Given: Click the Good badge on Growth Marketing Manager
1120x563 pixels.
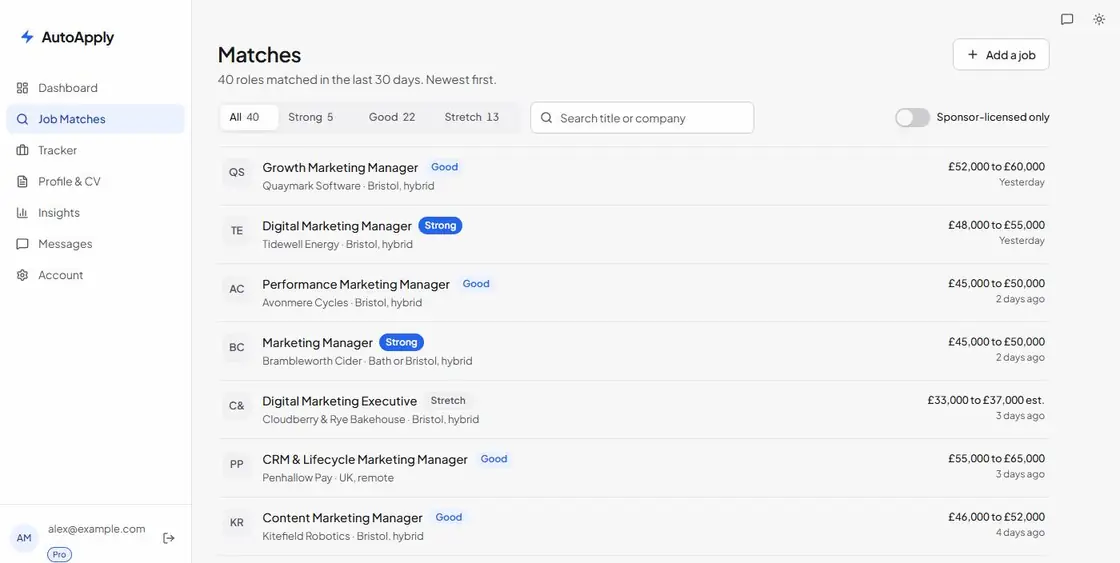Looking at the screenshot, I should (x=444, y=167).
